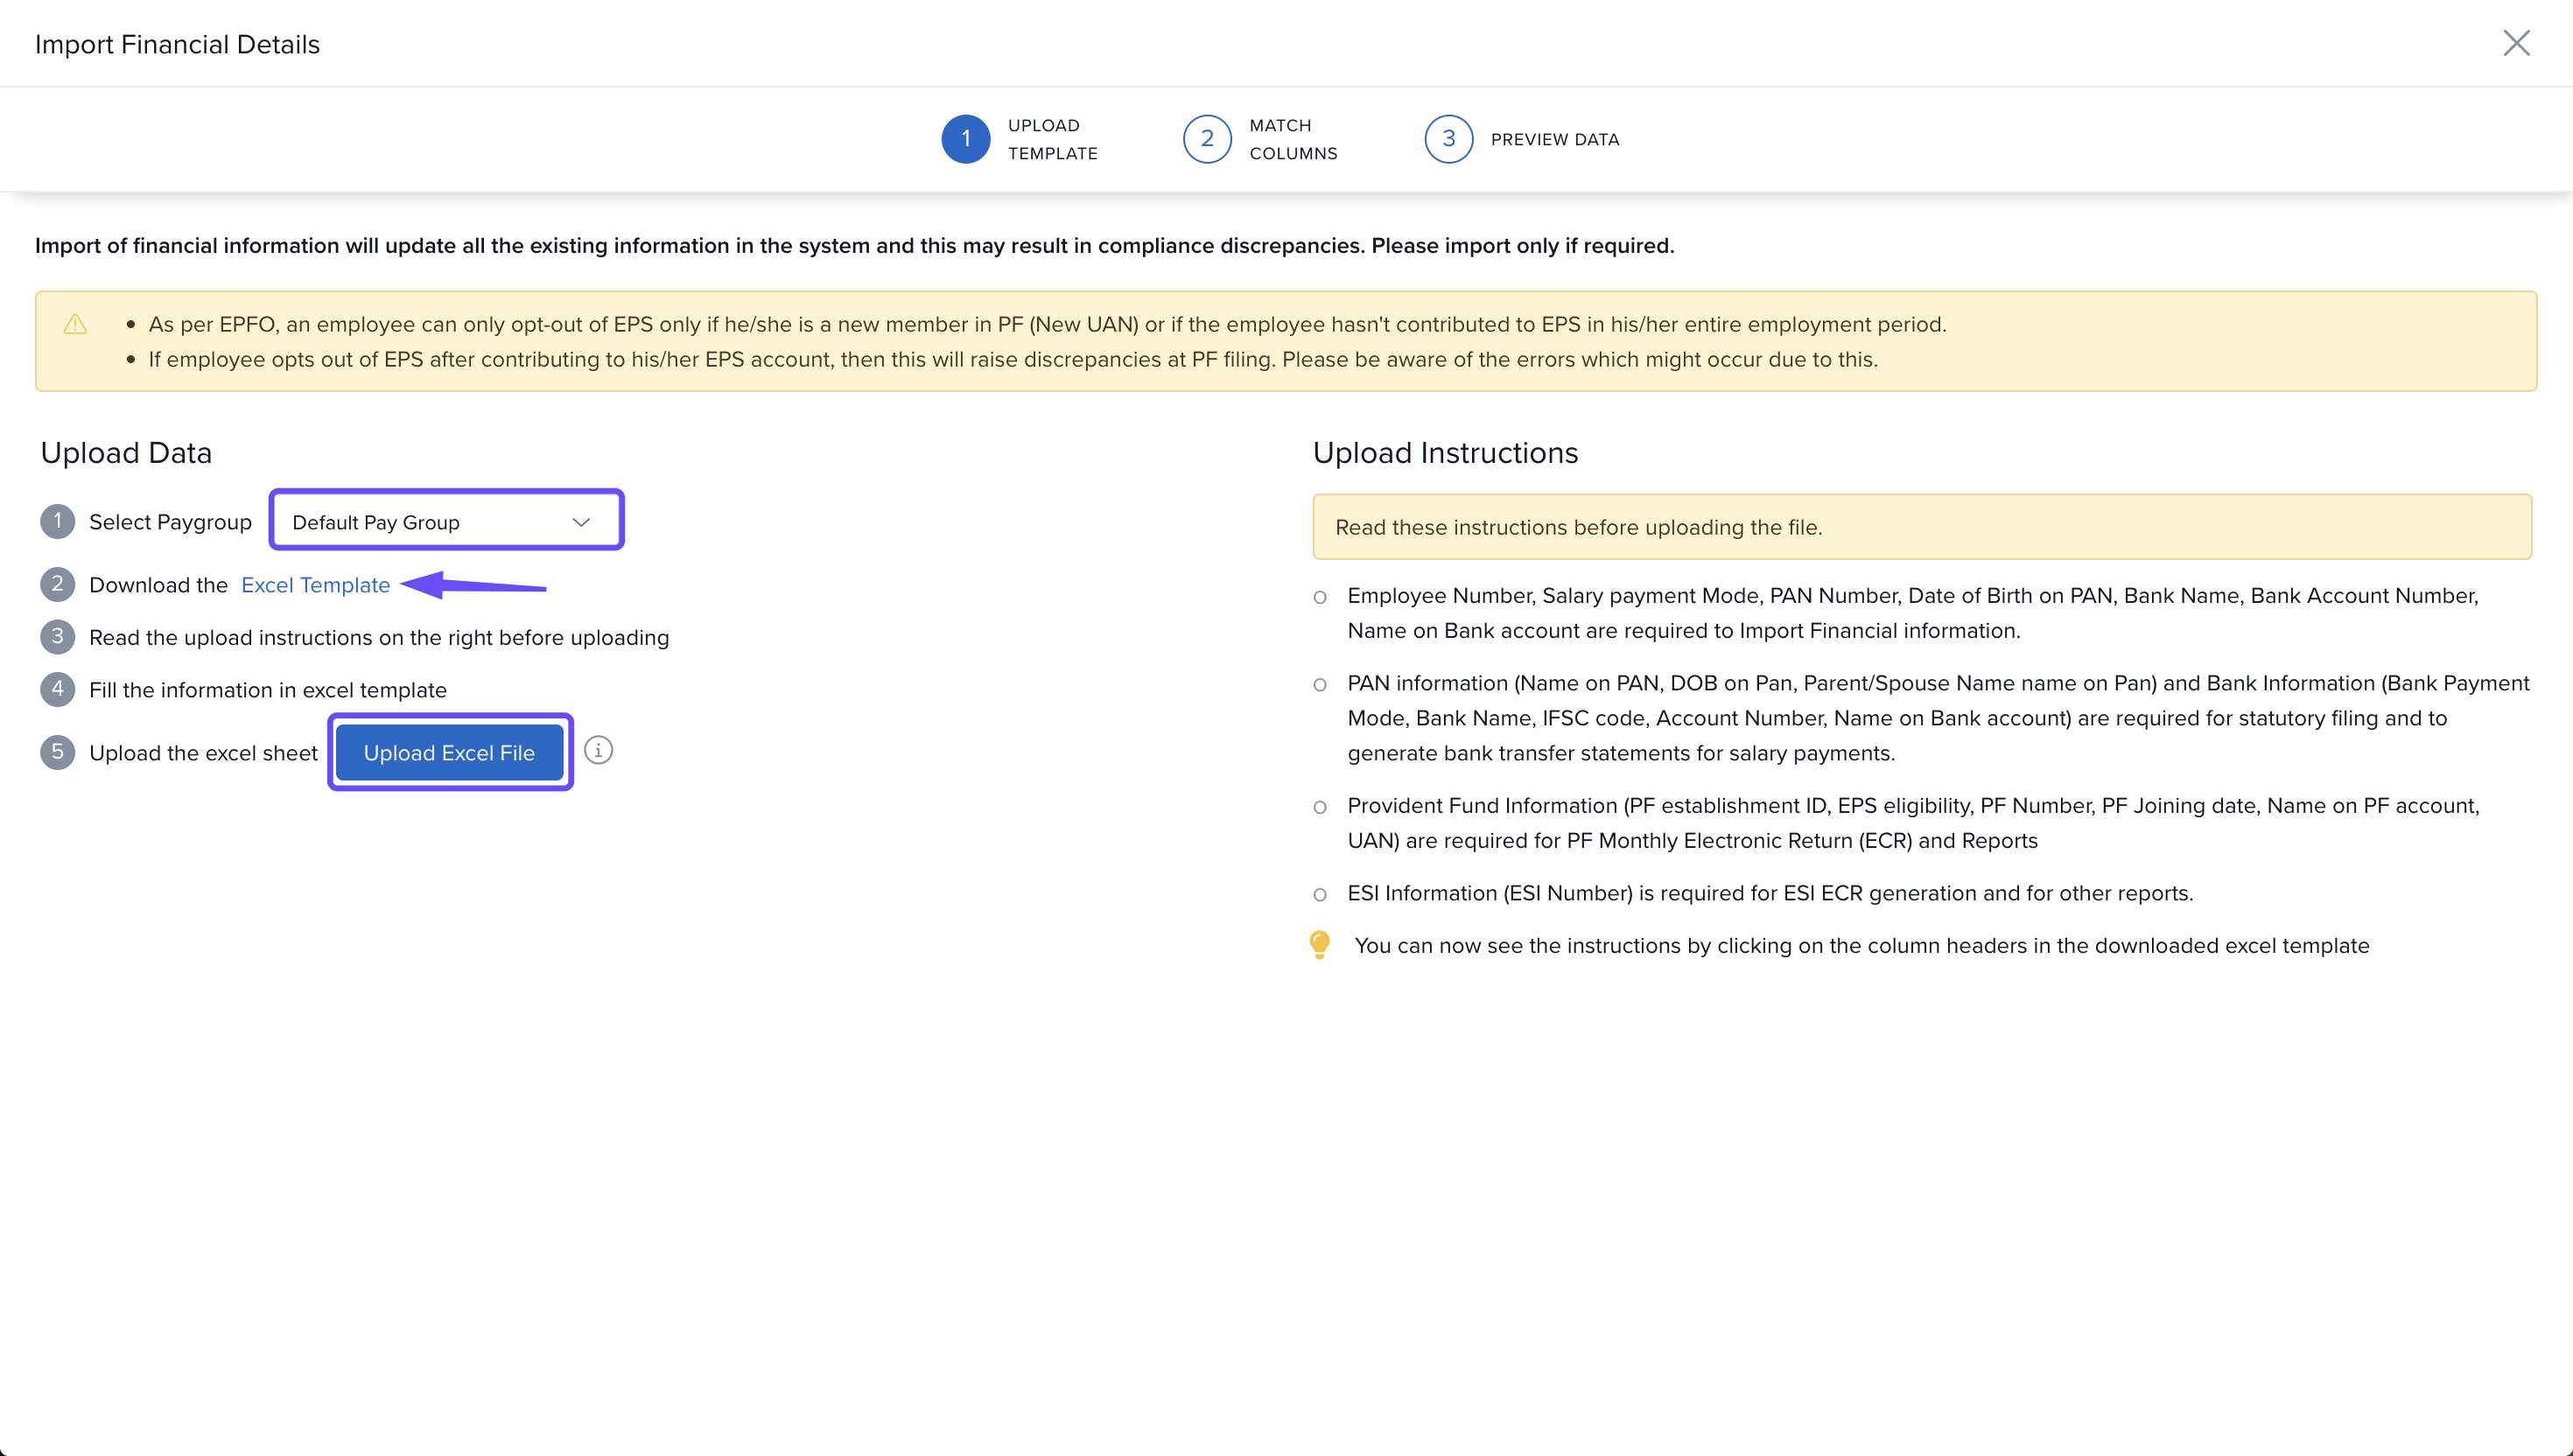Click step 1 circle in progress header
The height and width of the screenshot is (1456, 2573).
tap(965, 139)
